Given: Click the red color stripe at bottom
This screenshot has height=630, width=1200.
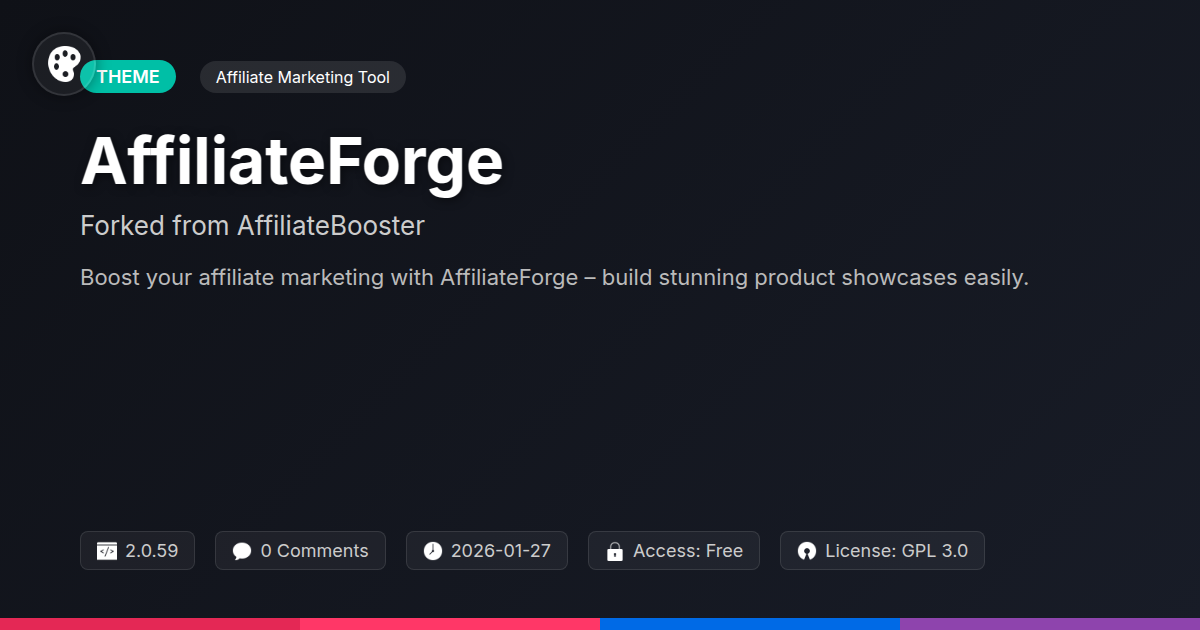Looking at the screenshot, I should tap(150, 623).
